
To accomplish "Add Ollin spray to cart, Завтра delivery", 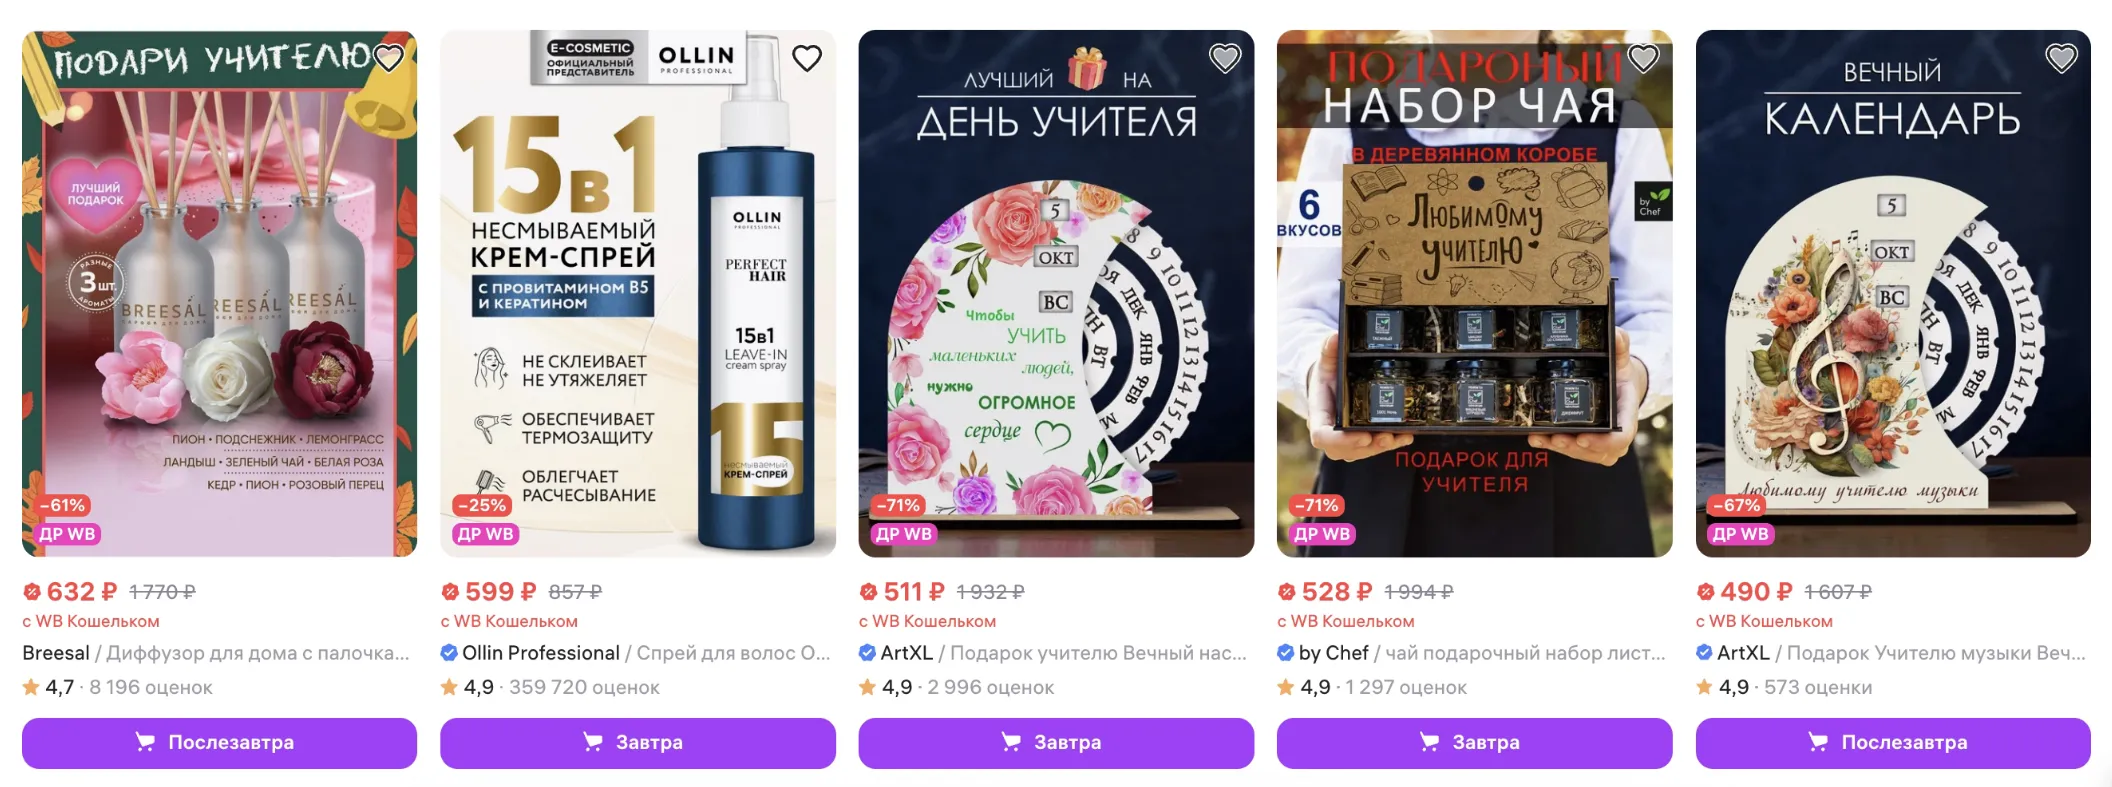I will [638, 743].
